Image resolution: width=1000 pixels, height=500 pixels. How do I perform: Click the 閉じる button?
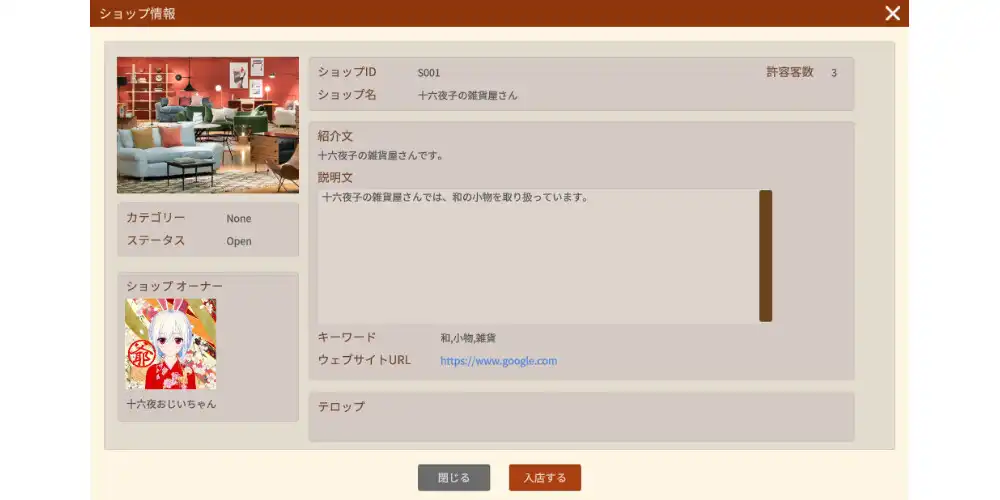coord(454,478)
